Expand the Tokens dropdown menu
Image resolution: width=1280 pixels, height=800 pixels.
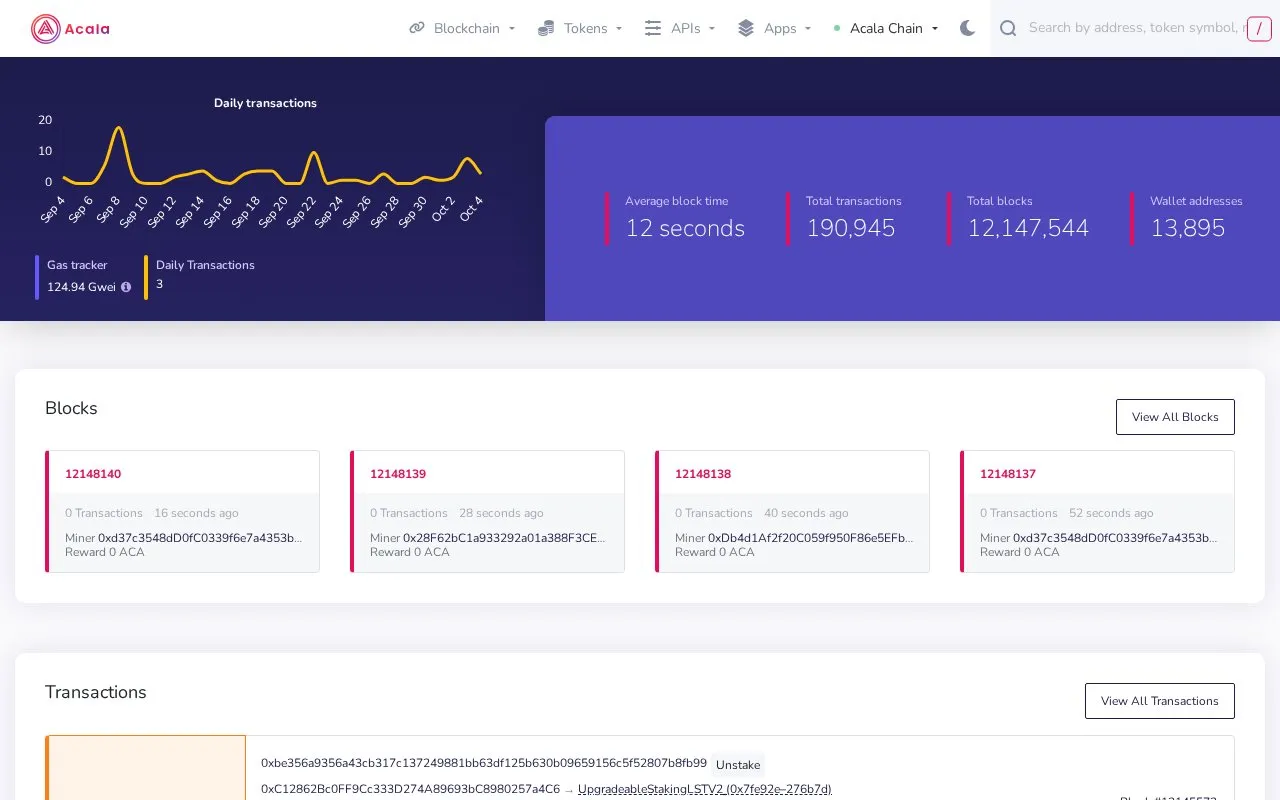coord(580,28)
